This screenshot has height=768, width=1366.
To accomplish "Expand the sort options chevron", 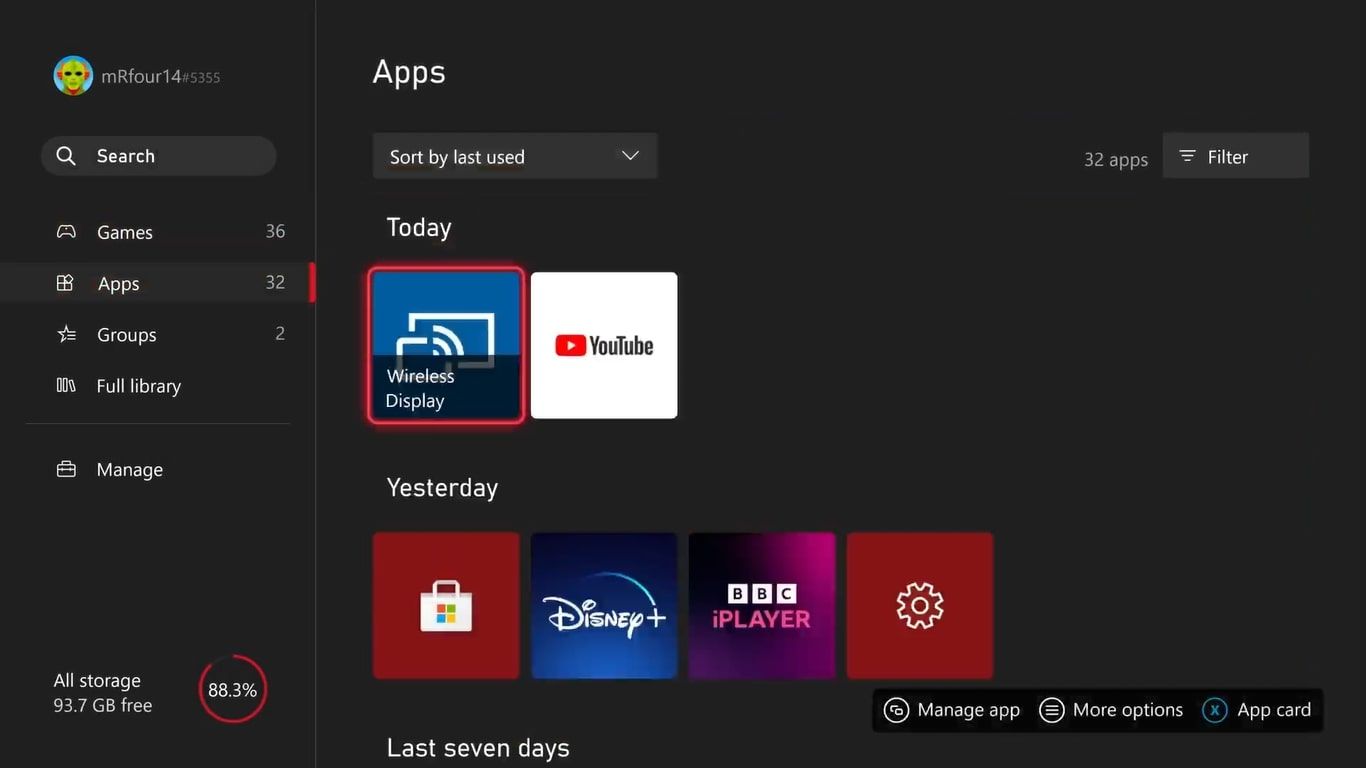I will pos(630,156).
